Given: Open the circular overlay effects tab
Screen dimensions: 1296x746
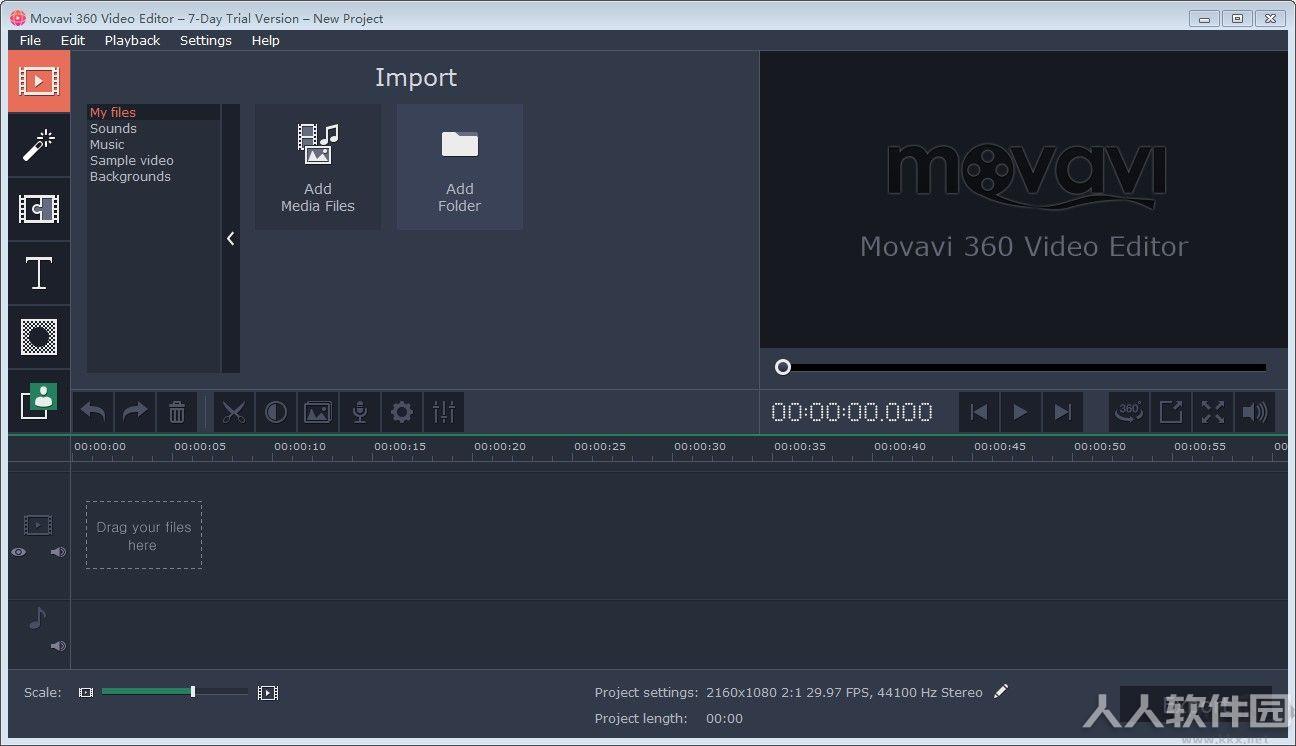Looking at the screenshot, I should (x=39, y=337).
